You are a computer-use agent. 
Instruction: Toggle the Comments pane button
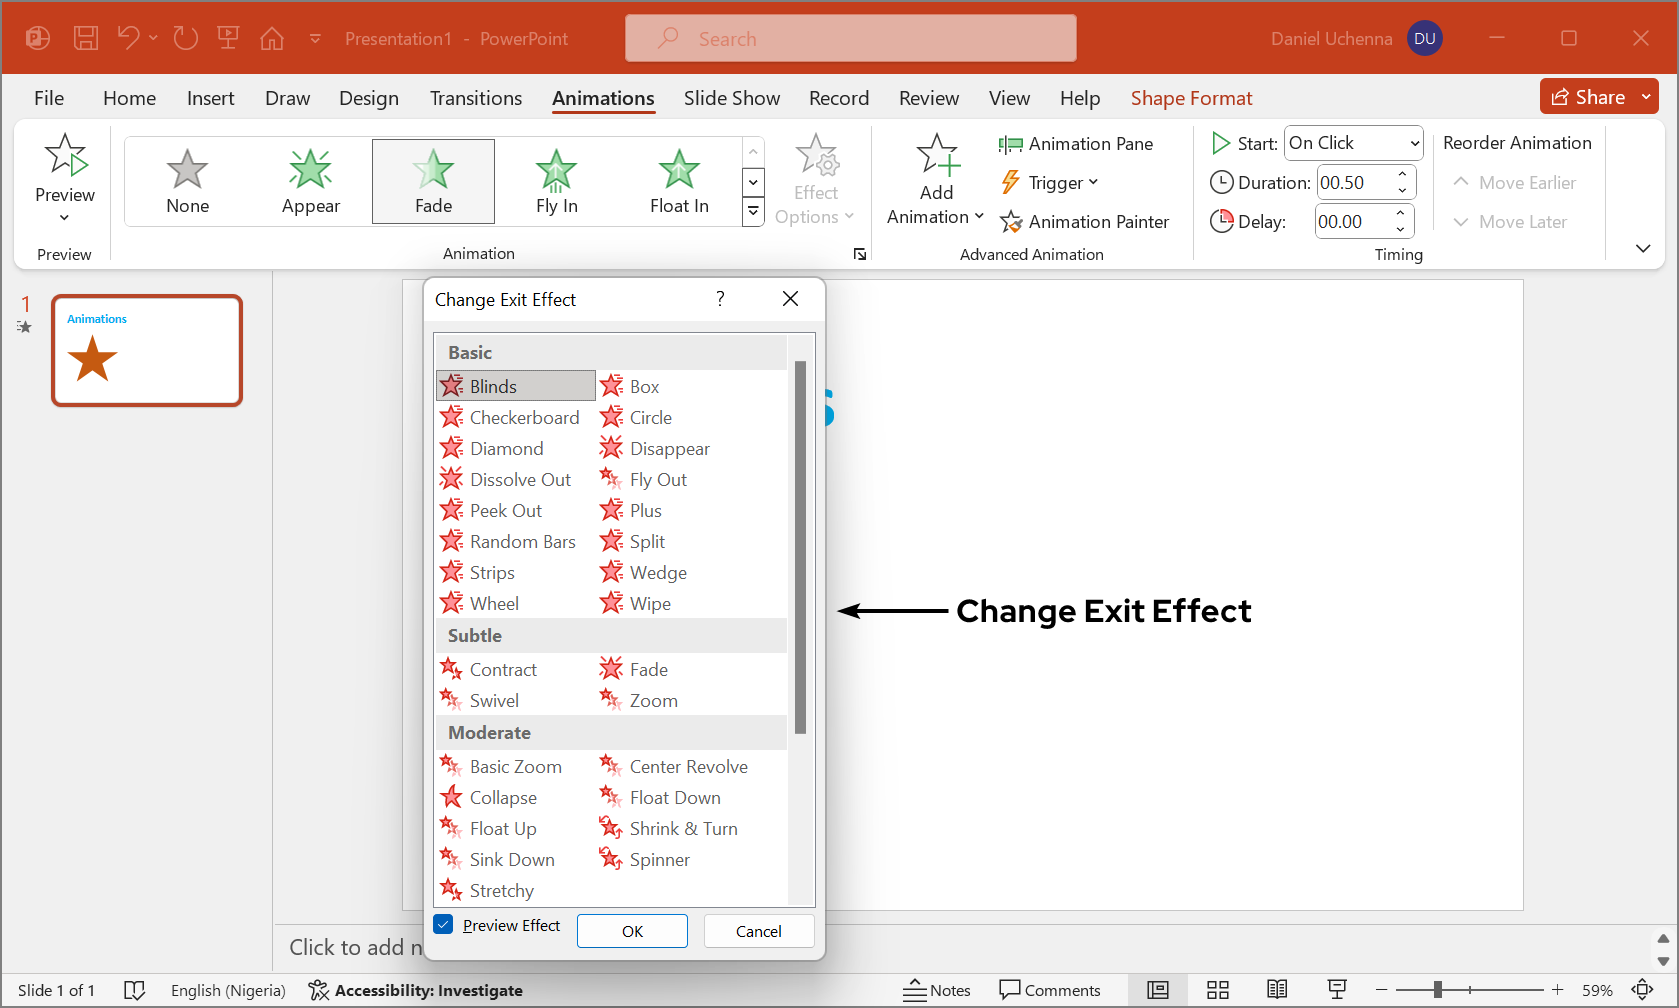[1050, 990]
